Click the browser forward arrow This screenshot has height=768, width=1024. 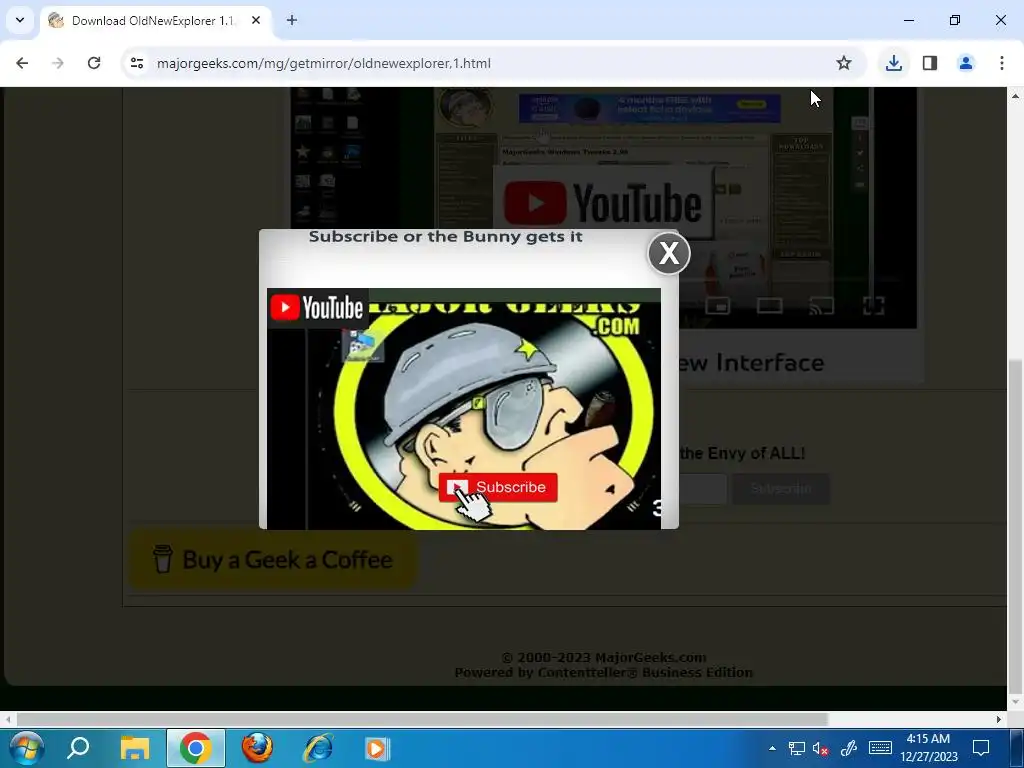pyautogui.click(x=58, y=63)
